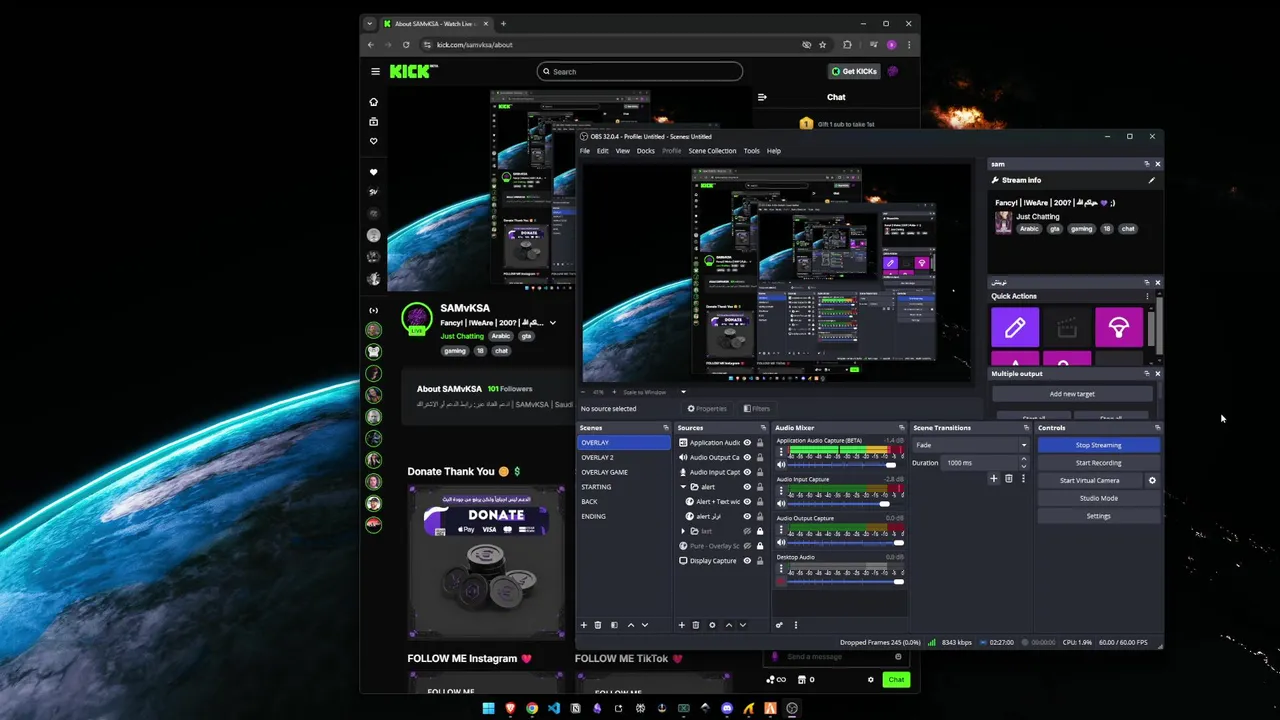Open the Virtual Camera settings gear
This screenshot has height=720, width=1280.
click(x=1152, y=481)
